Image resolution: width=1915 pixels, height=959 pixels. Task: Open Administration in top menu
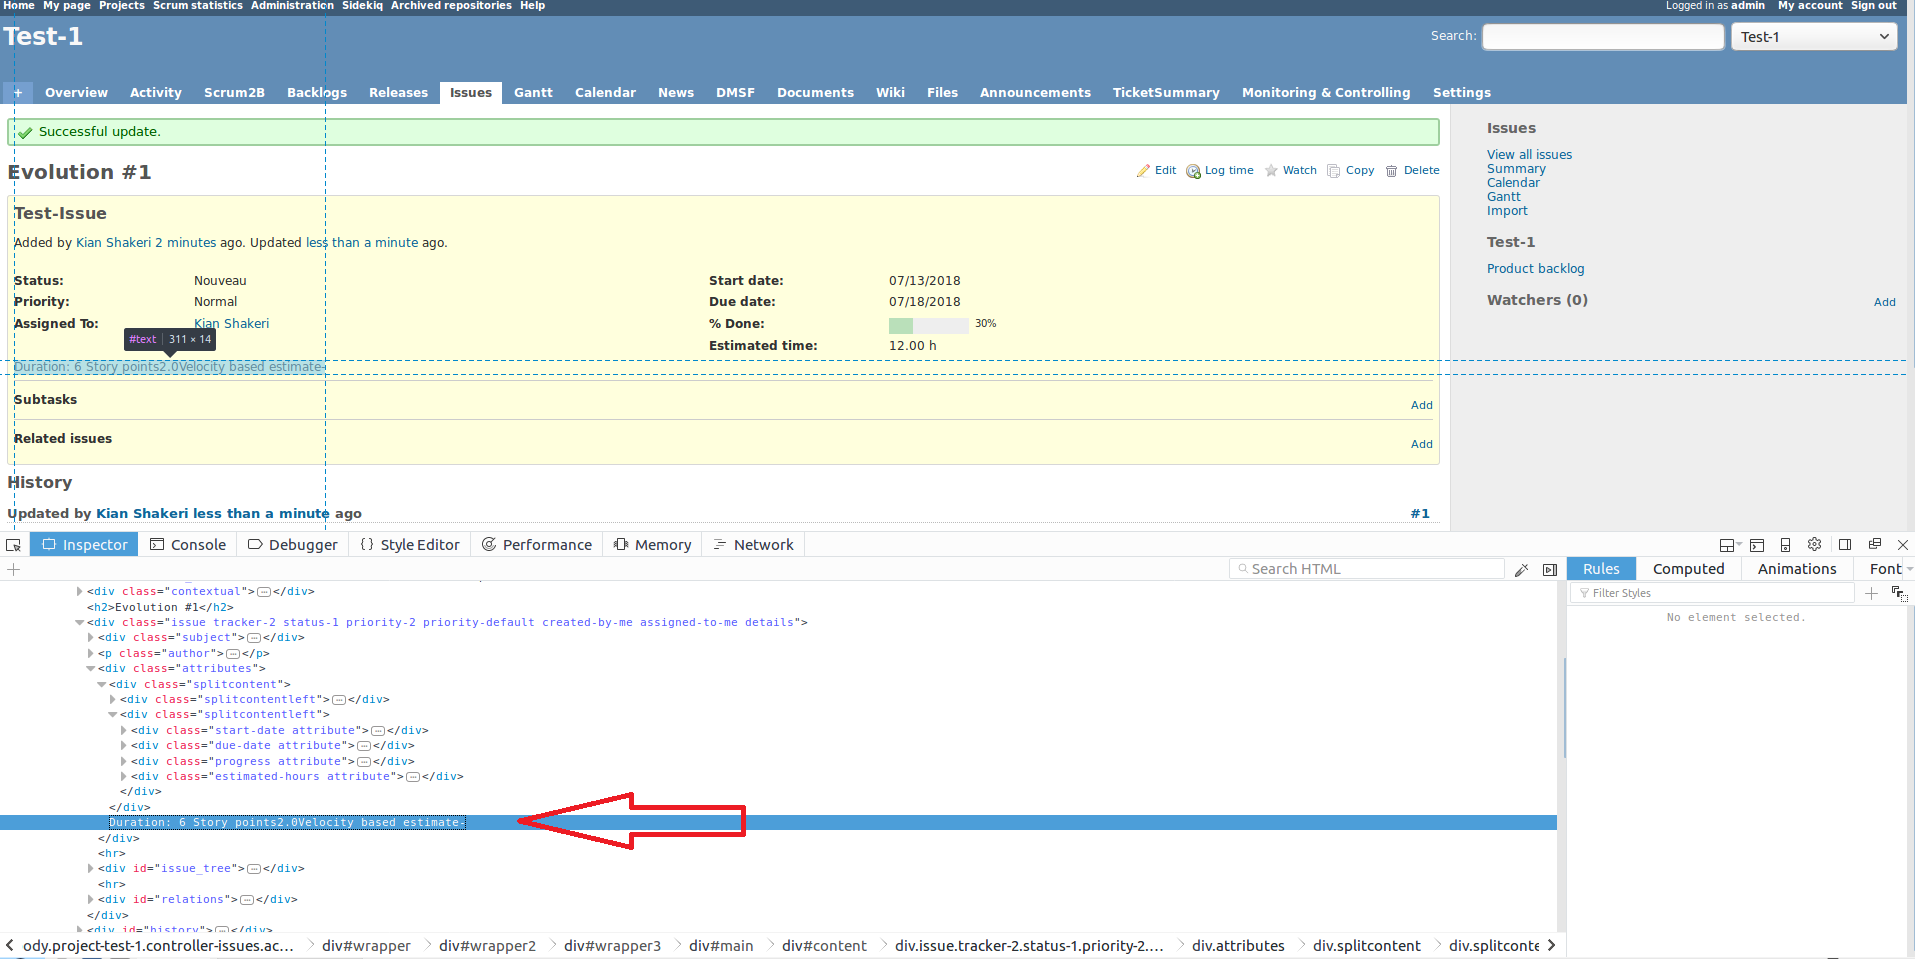coord(292,6)
